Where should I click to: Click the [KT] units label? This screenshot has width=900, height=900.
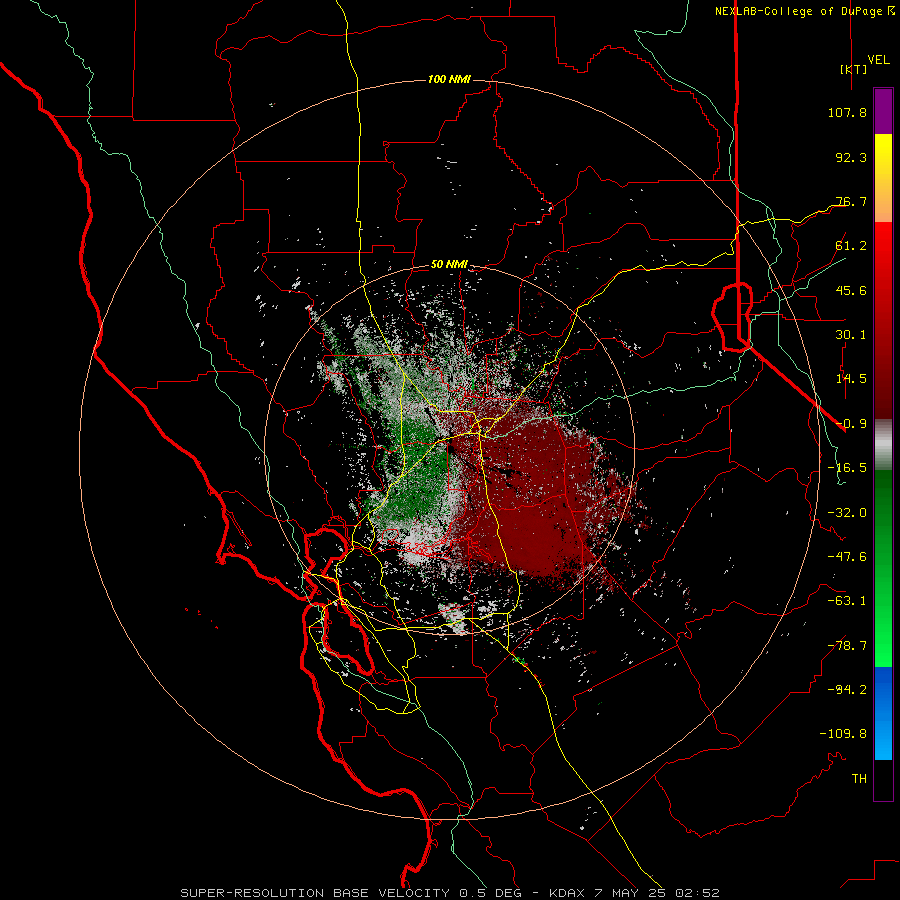click(x=854, y=69)
